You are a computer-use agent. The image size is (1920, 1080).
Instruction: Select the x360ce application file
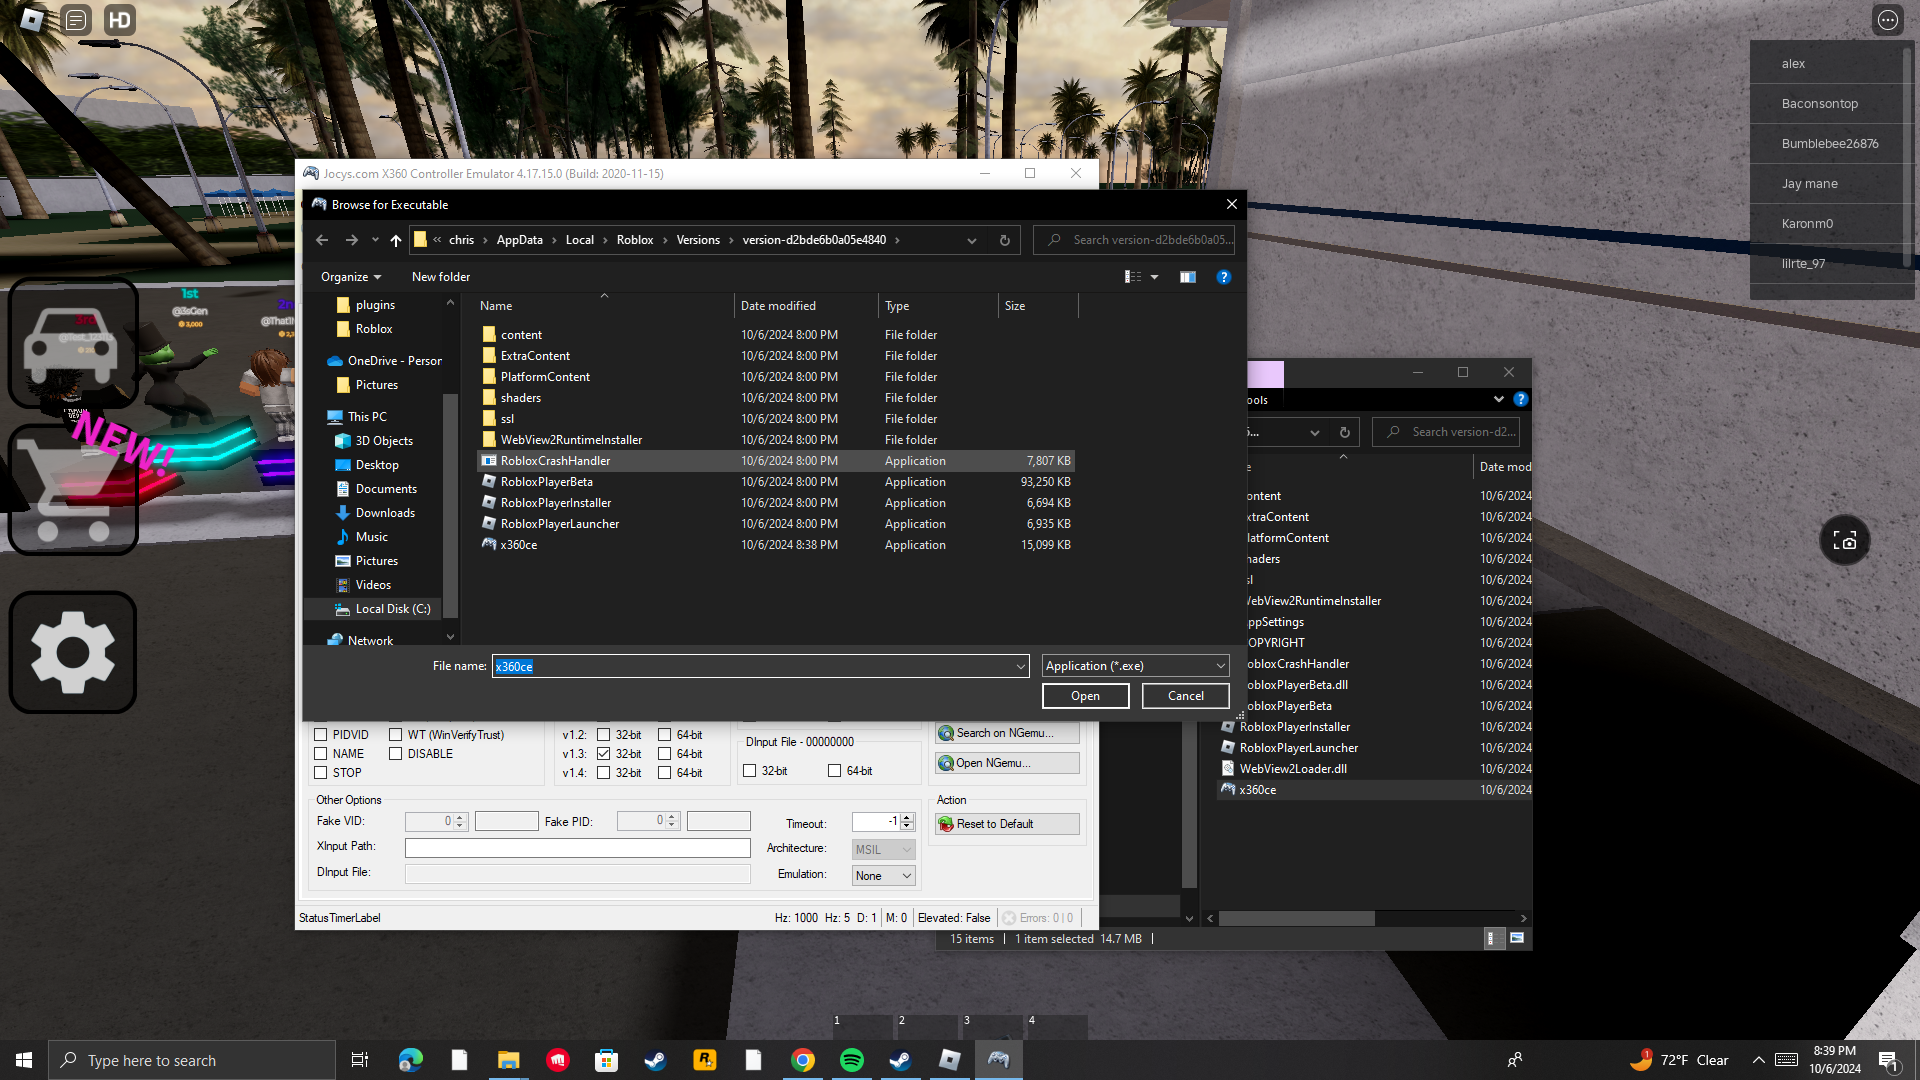point(519,545)
